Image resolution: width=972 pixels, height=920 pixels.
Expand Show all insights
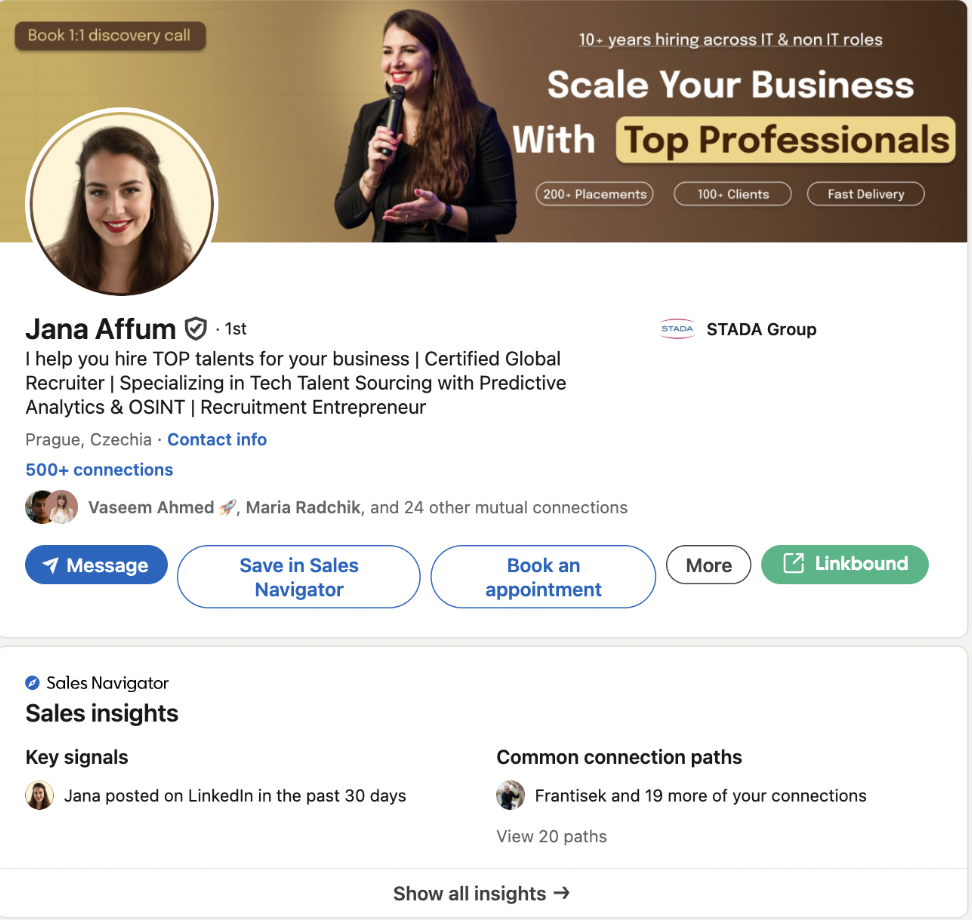point(482,893)
